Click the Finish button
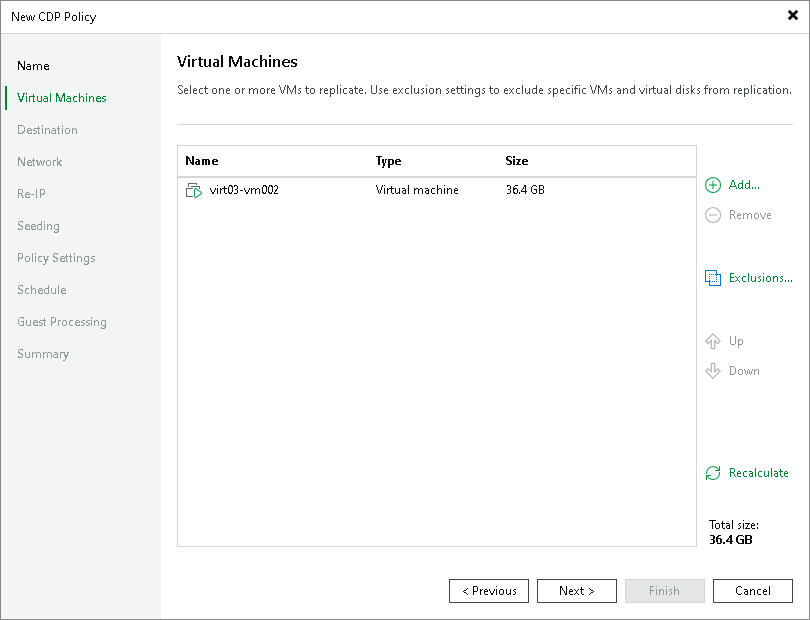This screenshot has height=620, width=810. click(664, 591)
